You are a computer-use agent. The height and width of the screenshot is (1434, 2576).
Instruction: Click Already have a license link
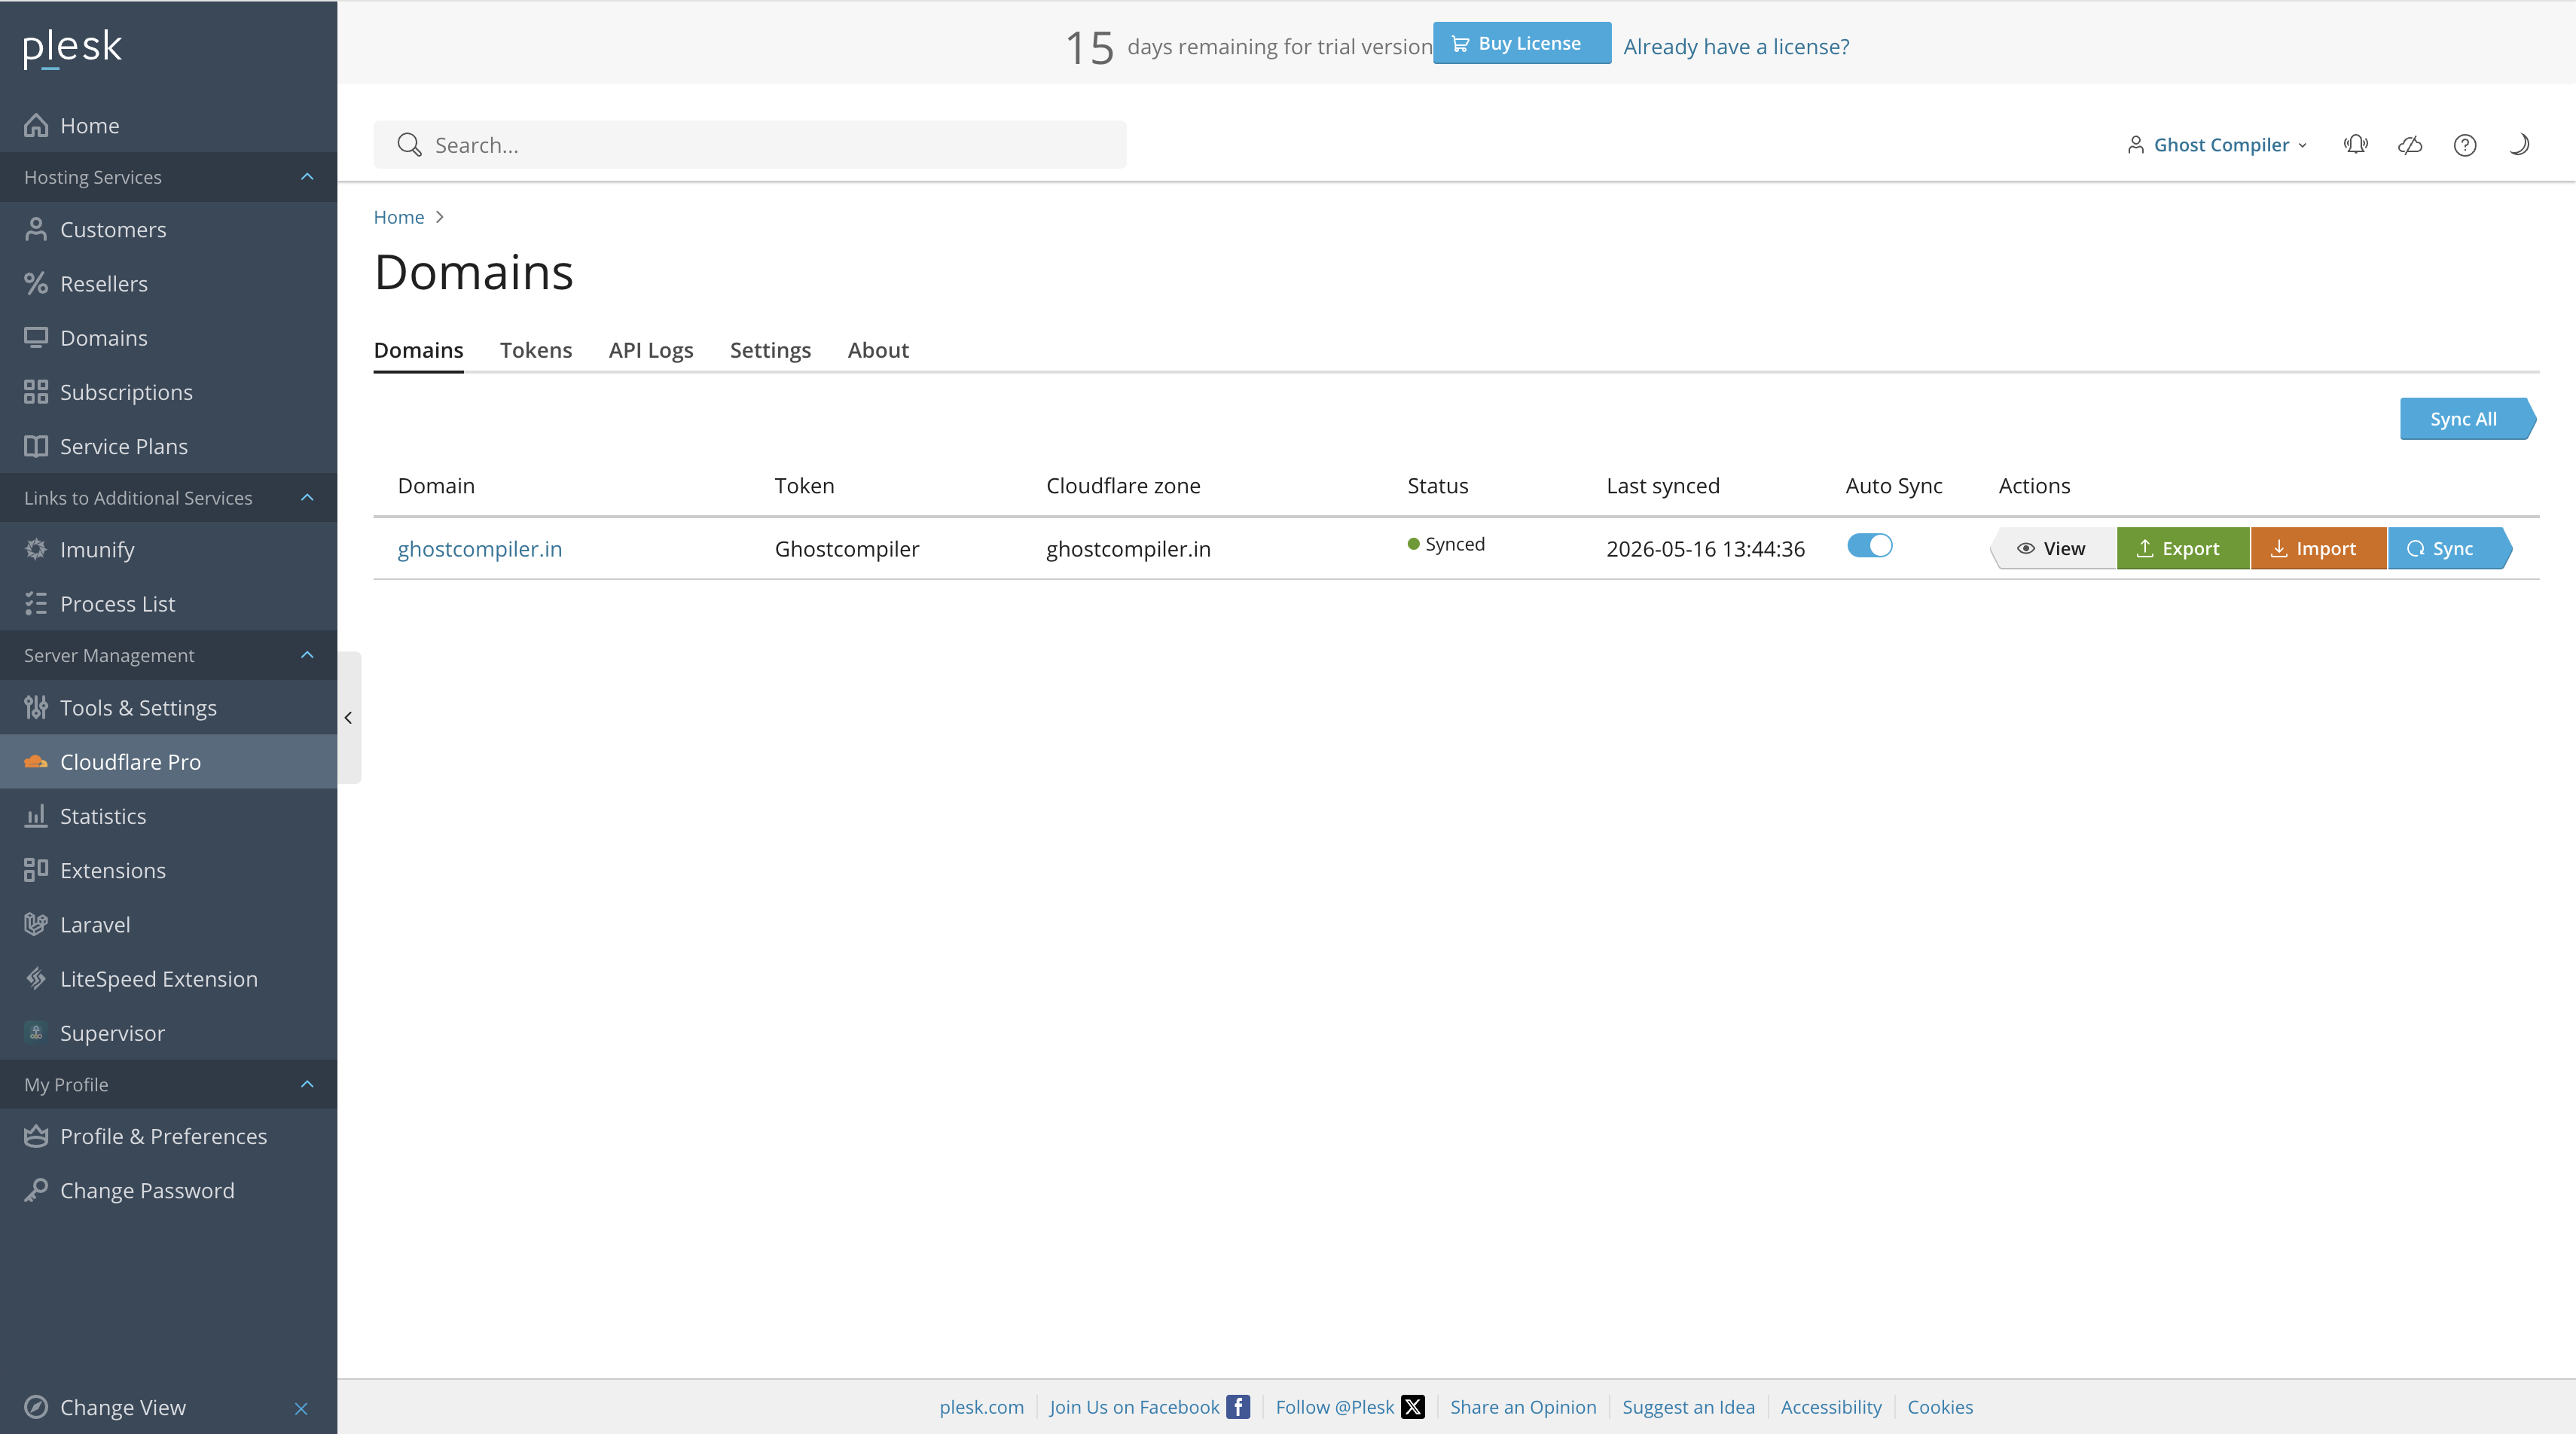1736,46
